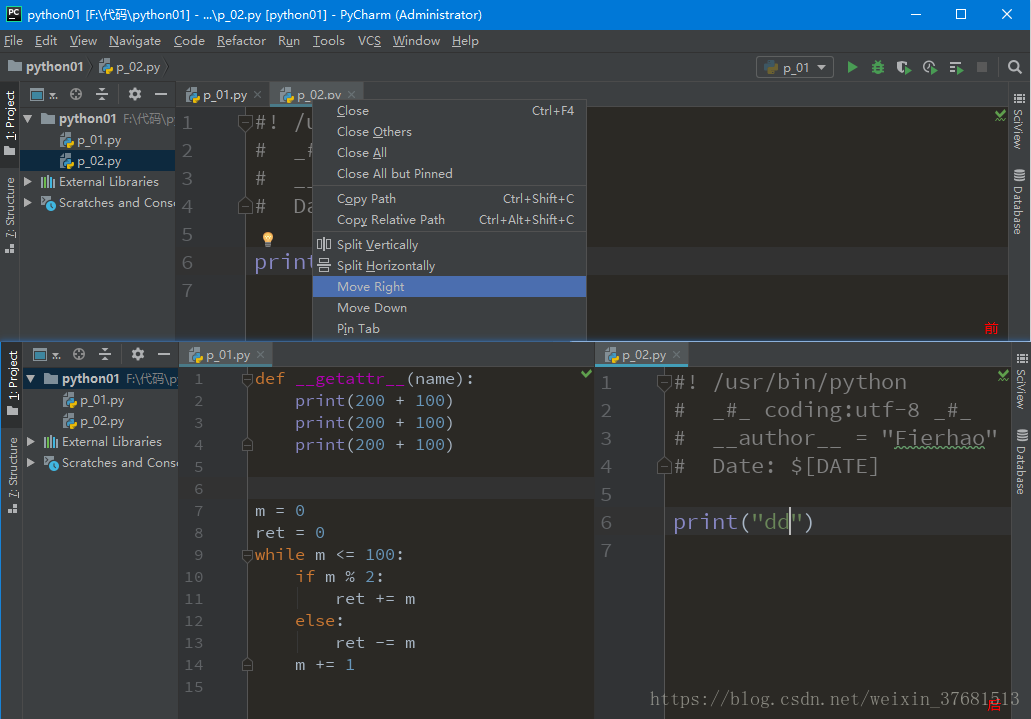1031x719 pixels.
Task: Click the grey stop button
Action: pos(982,67)
